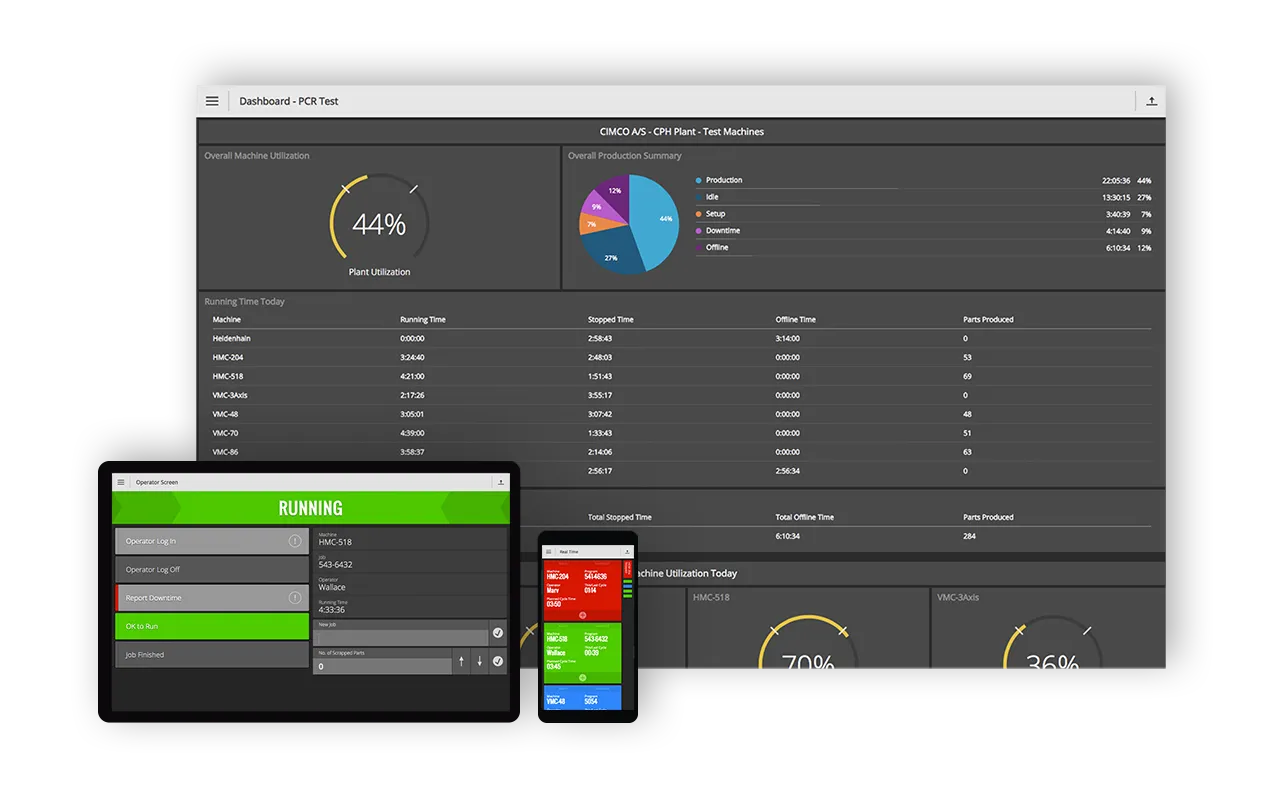The image size is (1272, 798).
Task: Click the alert icon on Operator Log In
Action: pos(295,540)
